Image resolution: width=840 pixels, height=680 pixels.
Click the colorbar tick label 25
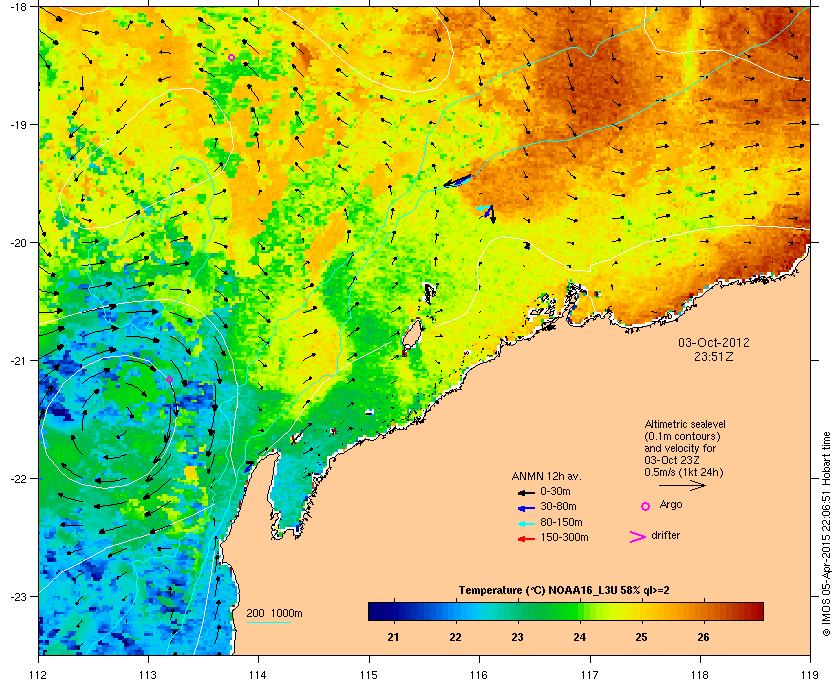click(x=641, y=637)
